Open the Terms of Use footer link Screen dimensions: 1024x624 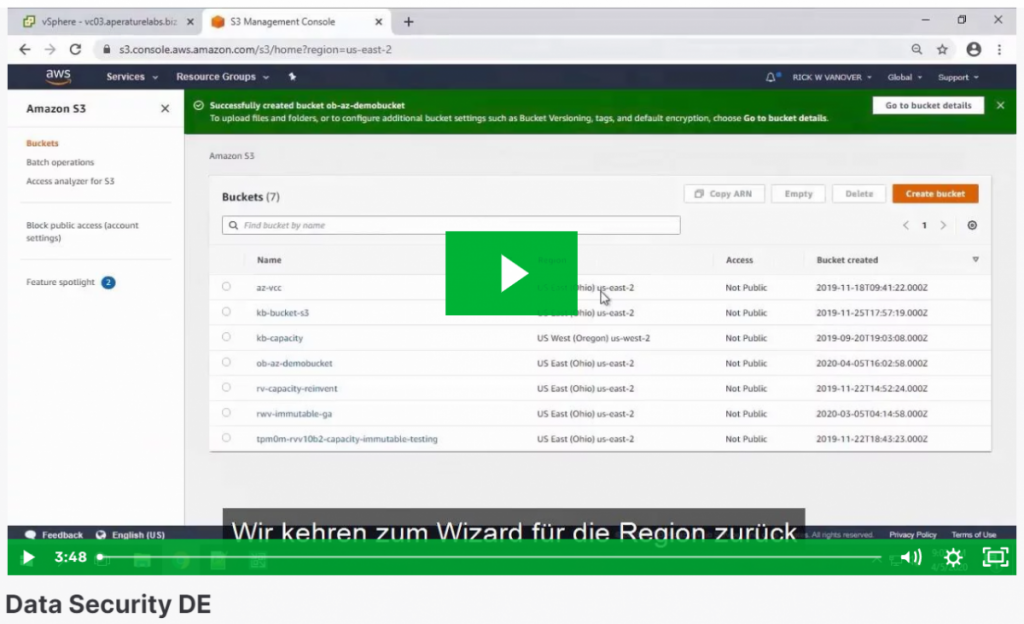tap(973, 535)
